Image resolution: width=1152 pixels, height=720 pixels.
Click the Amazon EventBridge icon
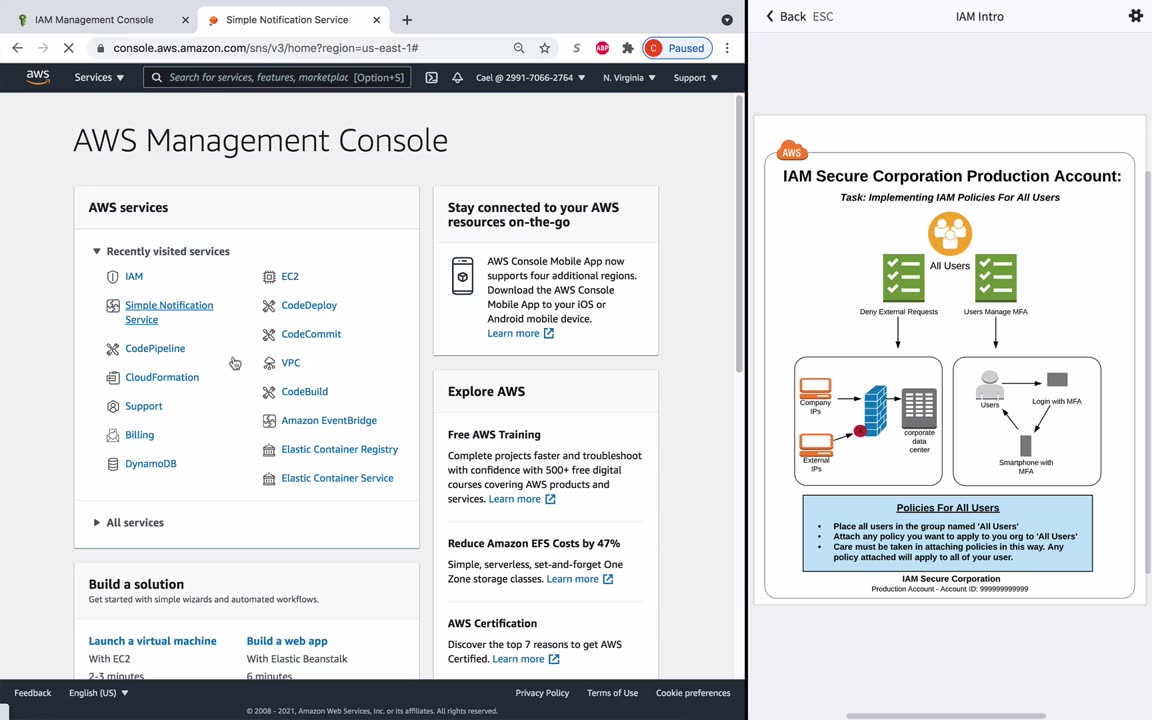(269, 421)
